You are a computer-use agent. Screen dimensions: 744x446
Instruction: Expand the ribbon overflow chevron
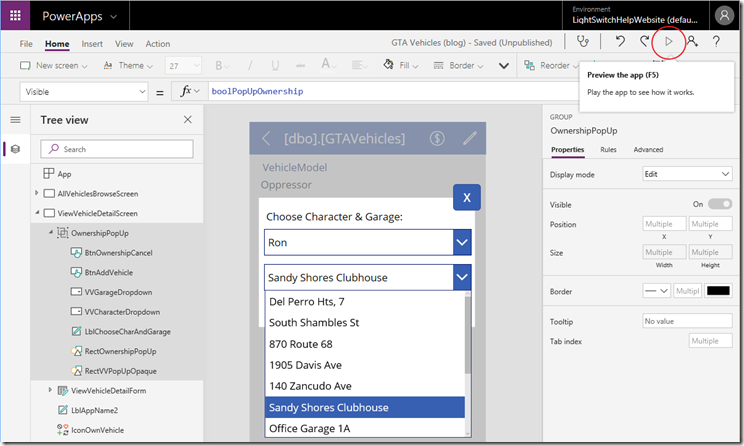(504, 66)
